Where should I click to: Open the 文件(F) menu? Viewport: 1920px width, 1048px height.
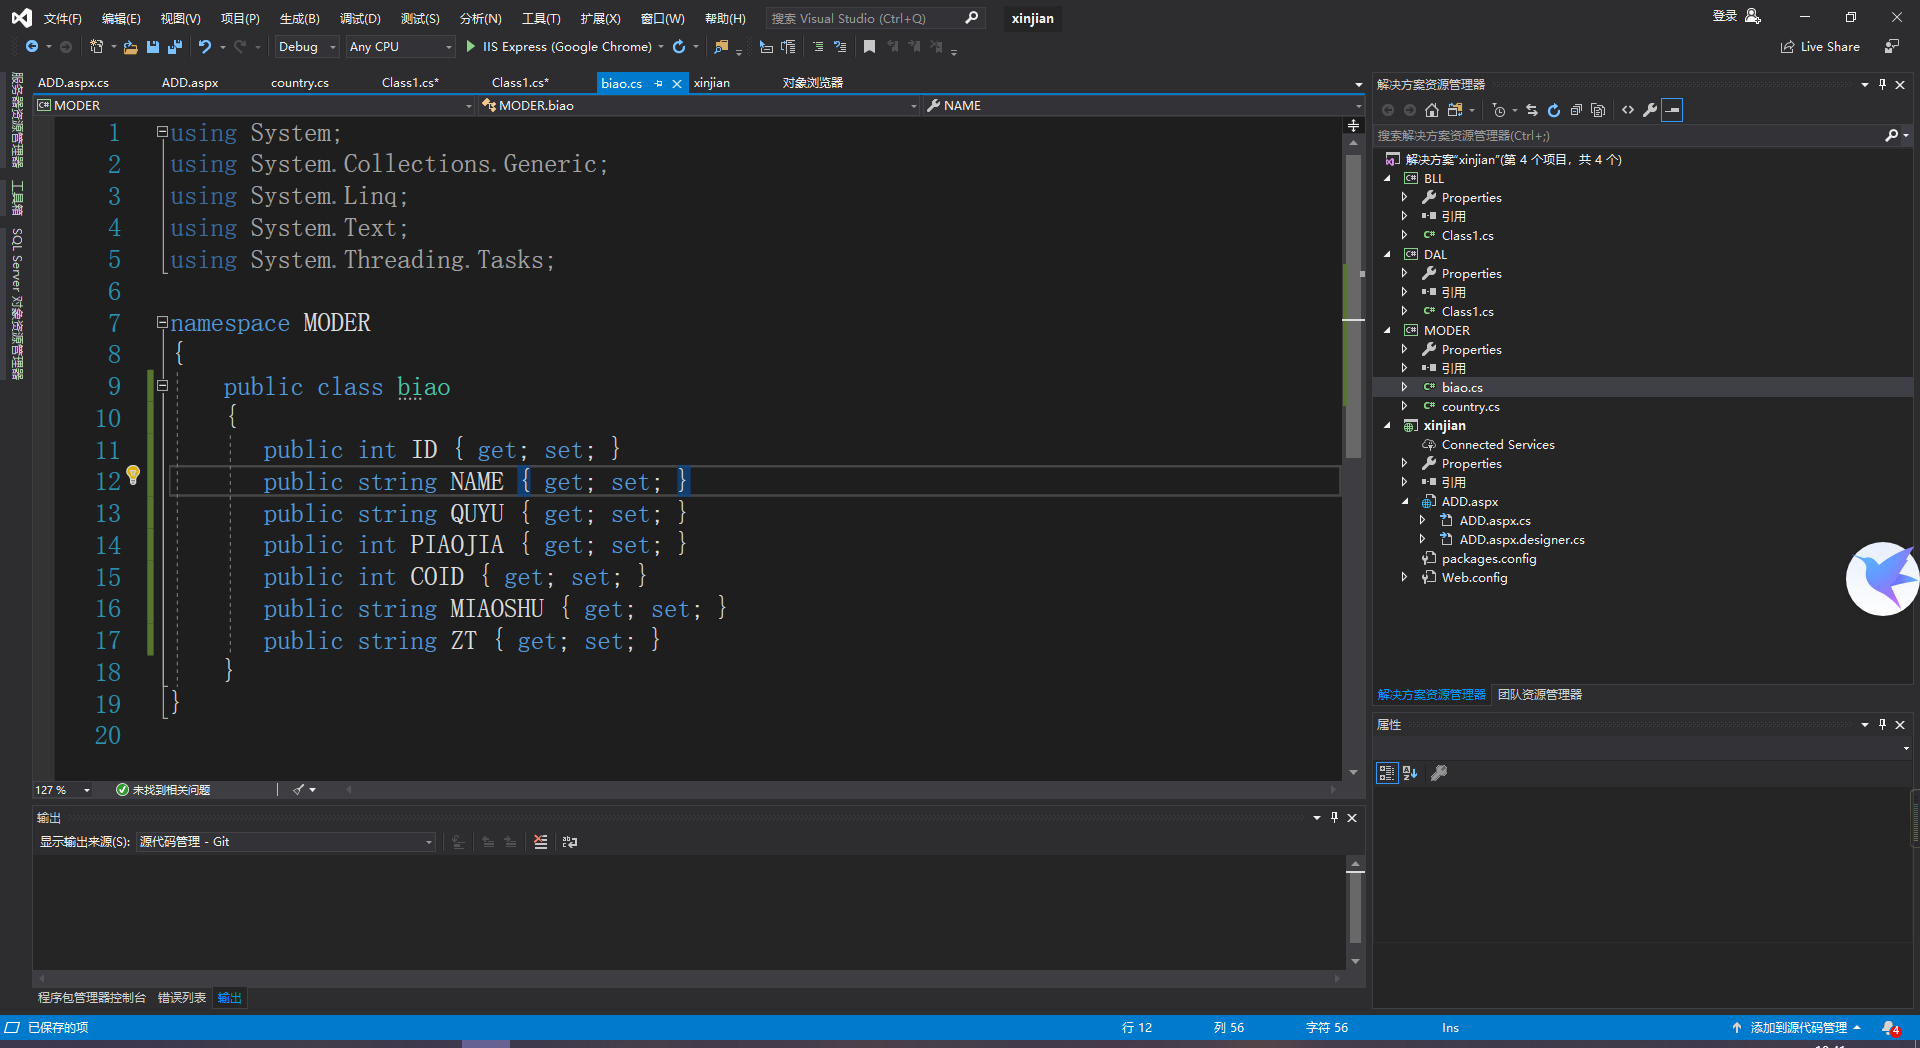click(x=62, y=18)
